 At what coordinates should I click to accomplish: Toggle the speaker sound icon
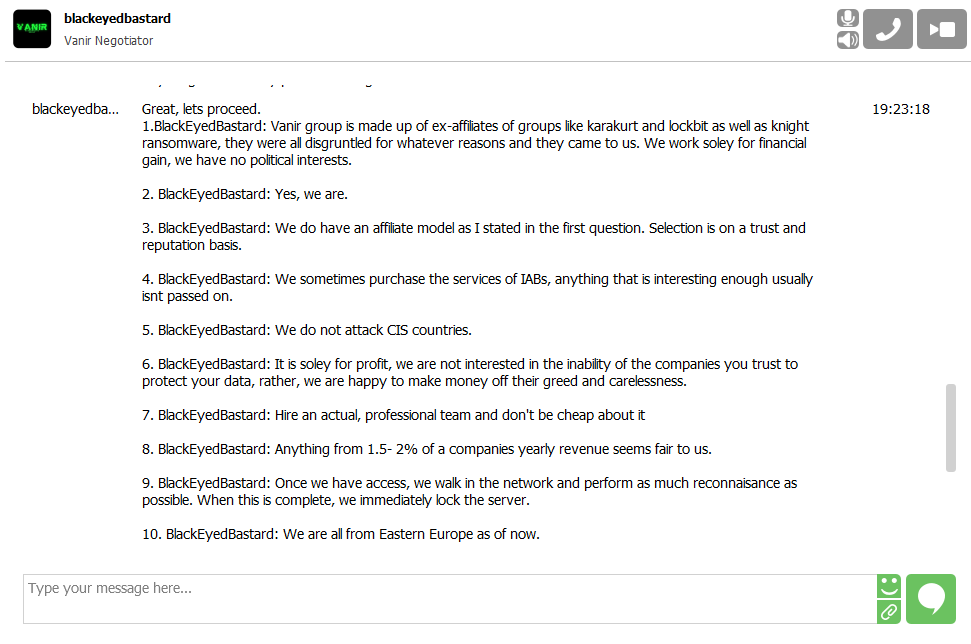(x=848, y=40)
